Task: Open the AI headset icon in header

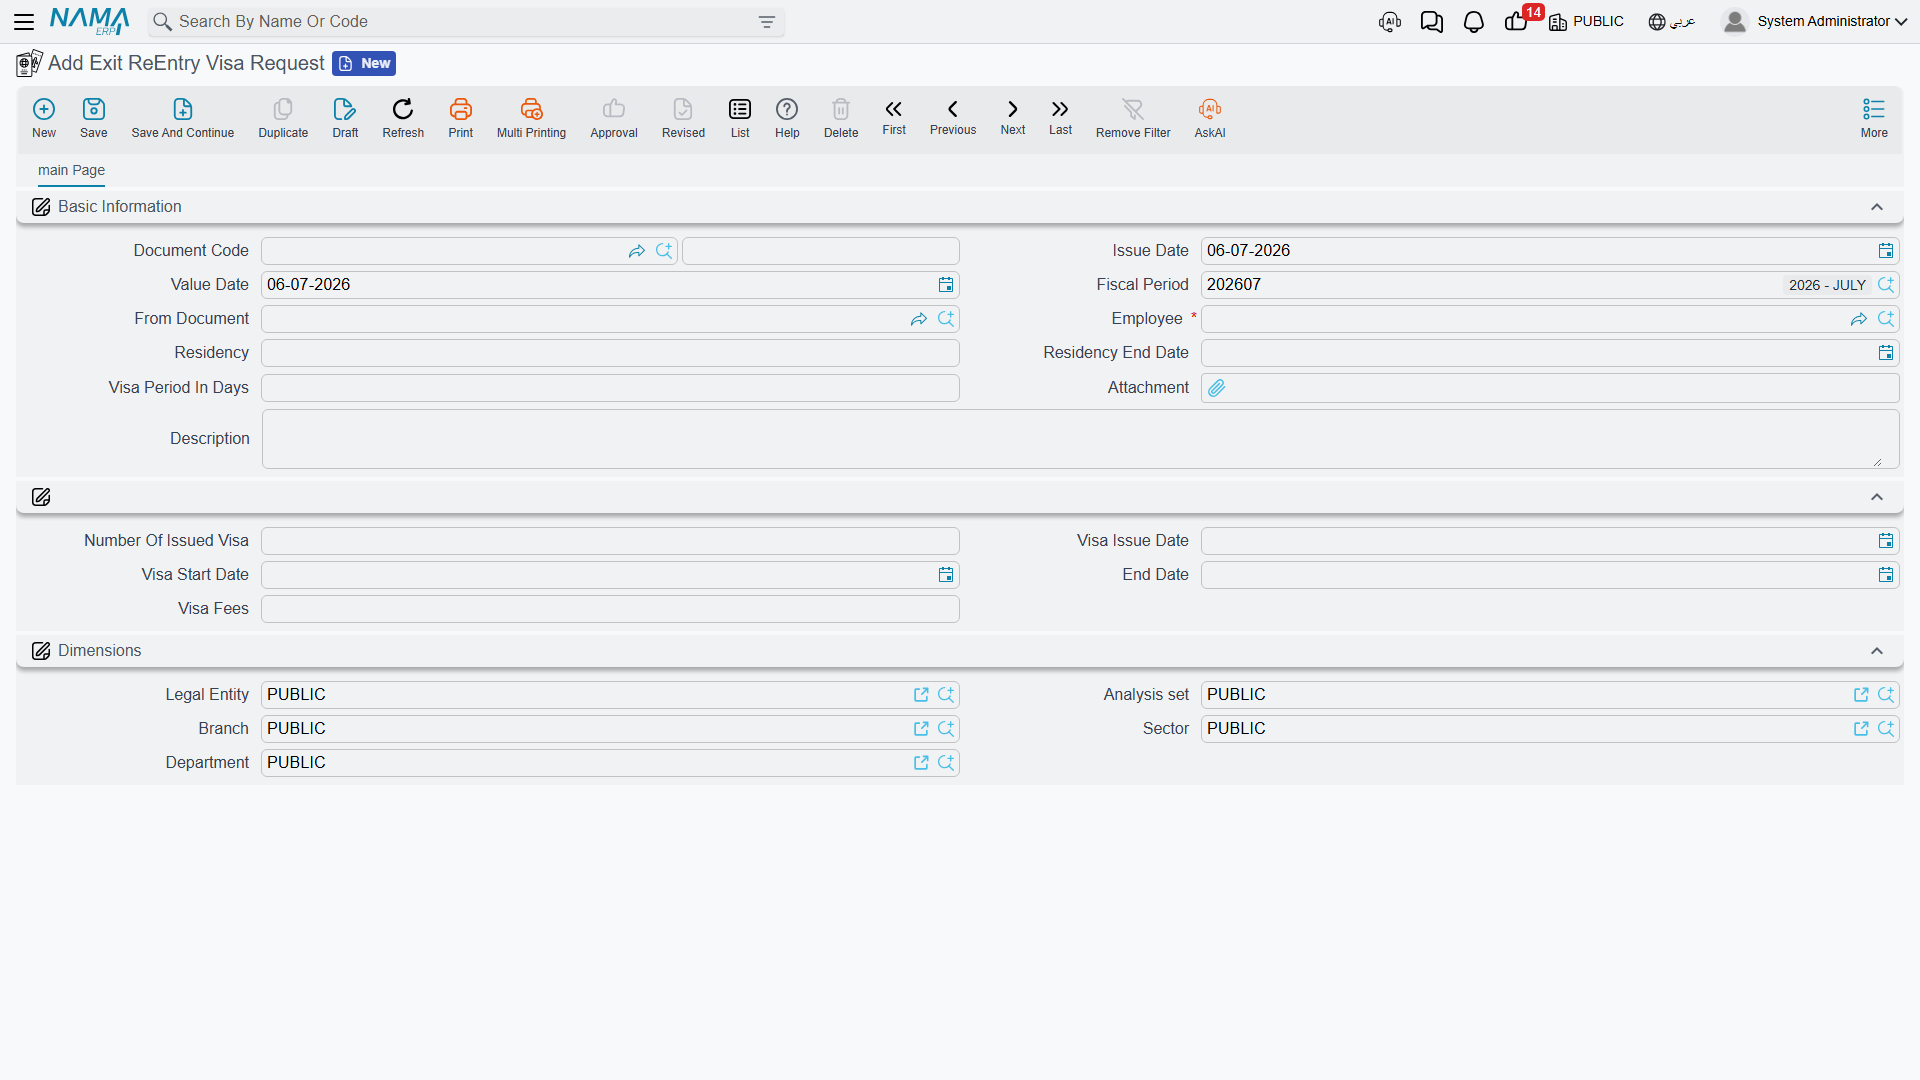Action: point(1389,22)
